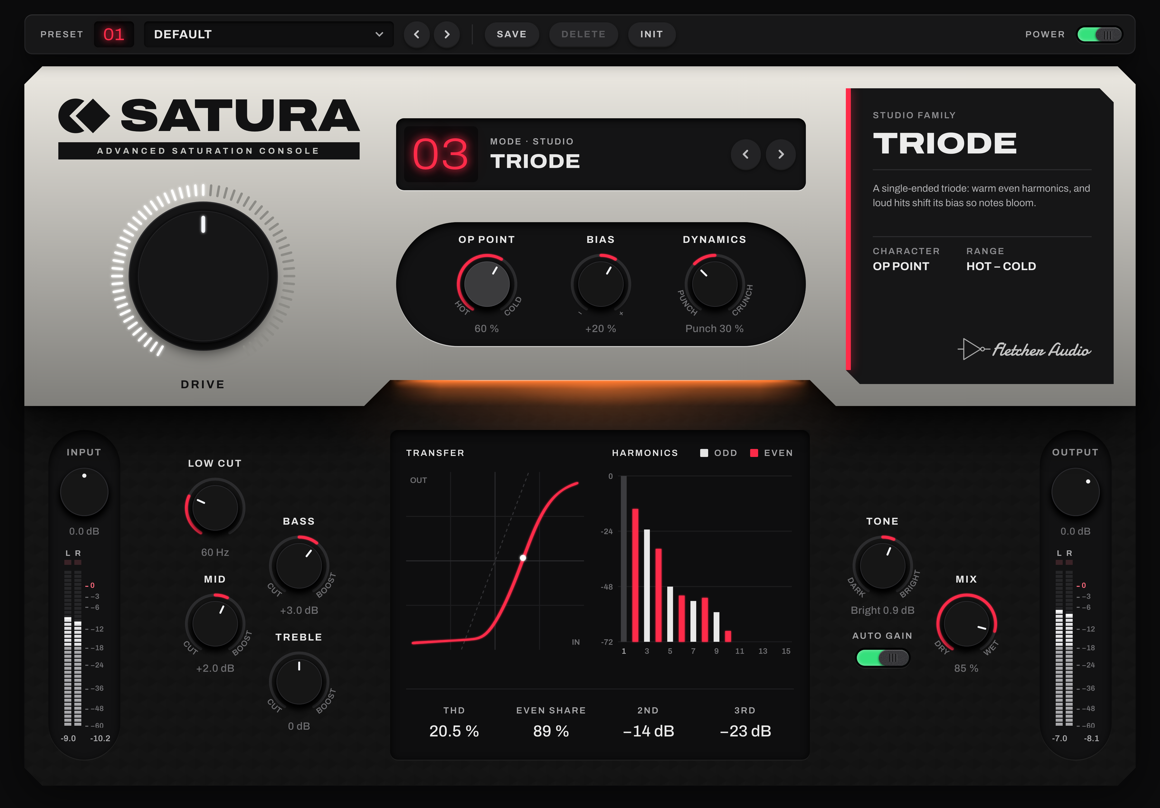1160x808 pixels.
Task: Click the Tone value Bright 0.9 dB
Action: pos(882,610)
